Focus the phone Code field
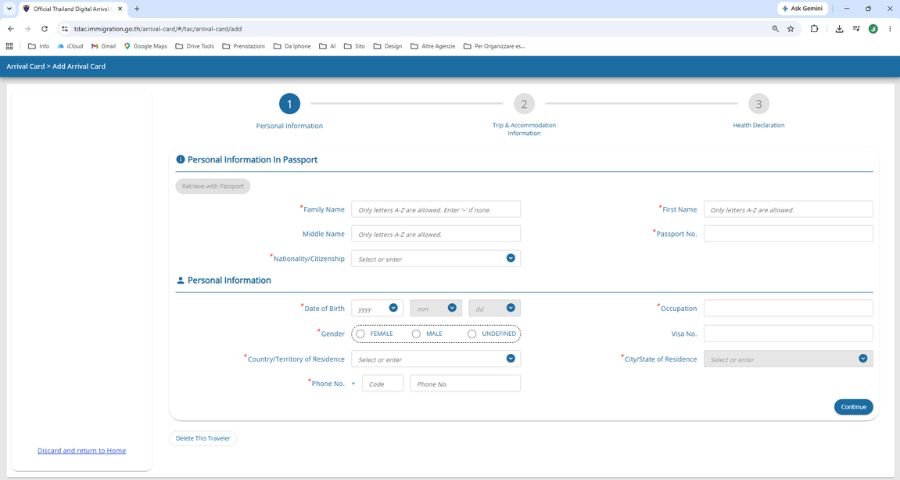This screenshot has height=480, width=900. pyautogui.click(x=383, y=384)
